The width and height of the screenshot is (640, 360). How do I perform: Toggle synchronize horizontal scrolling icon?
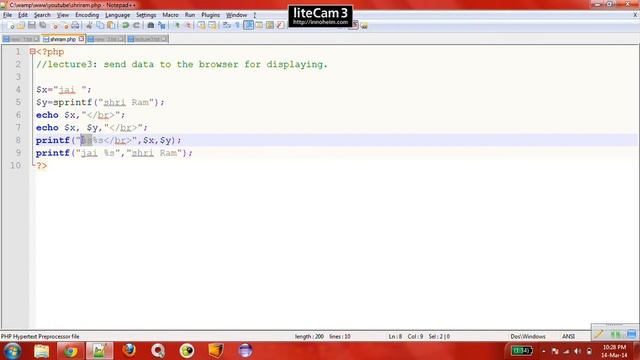tap(213, 26)
